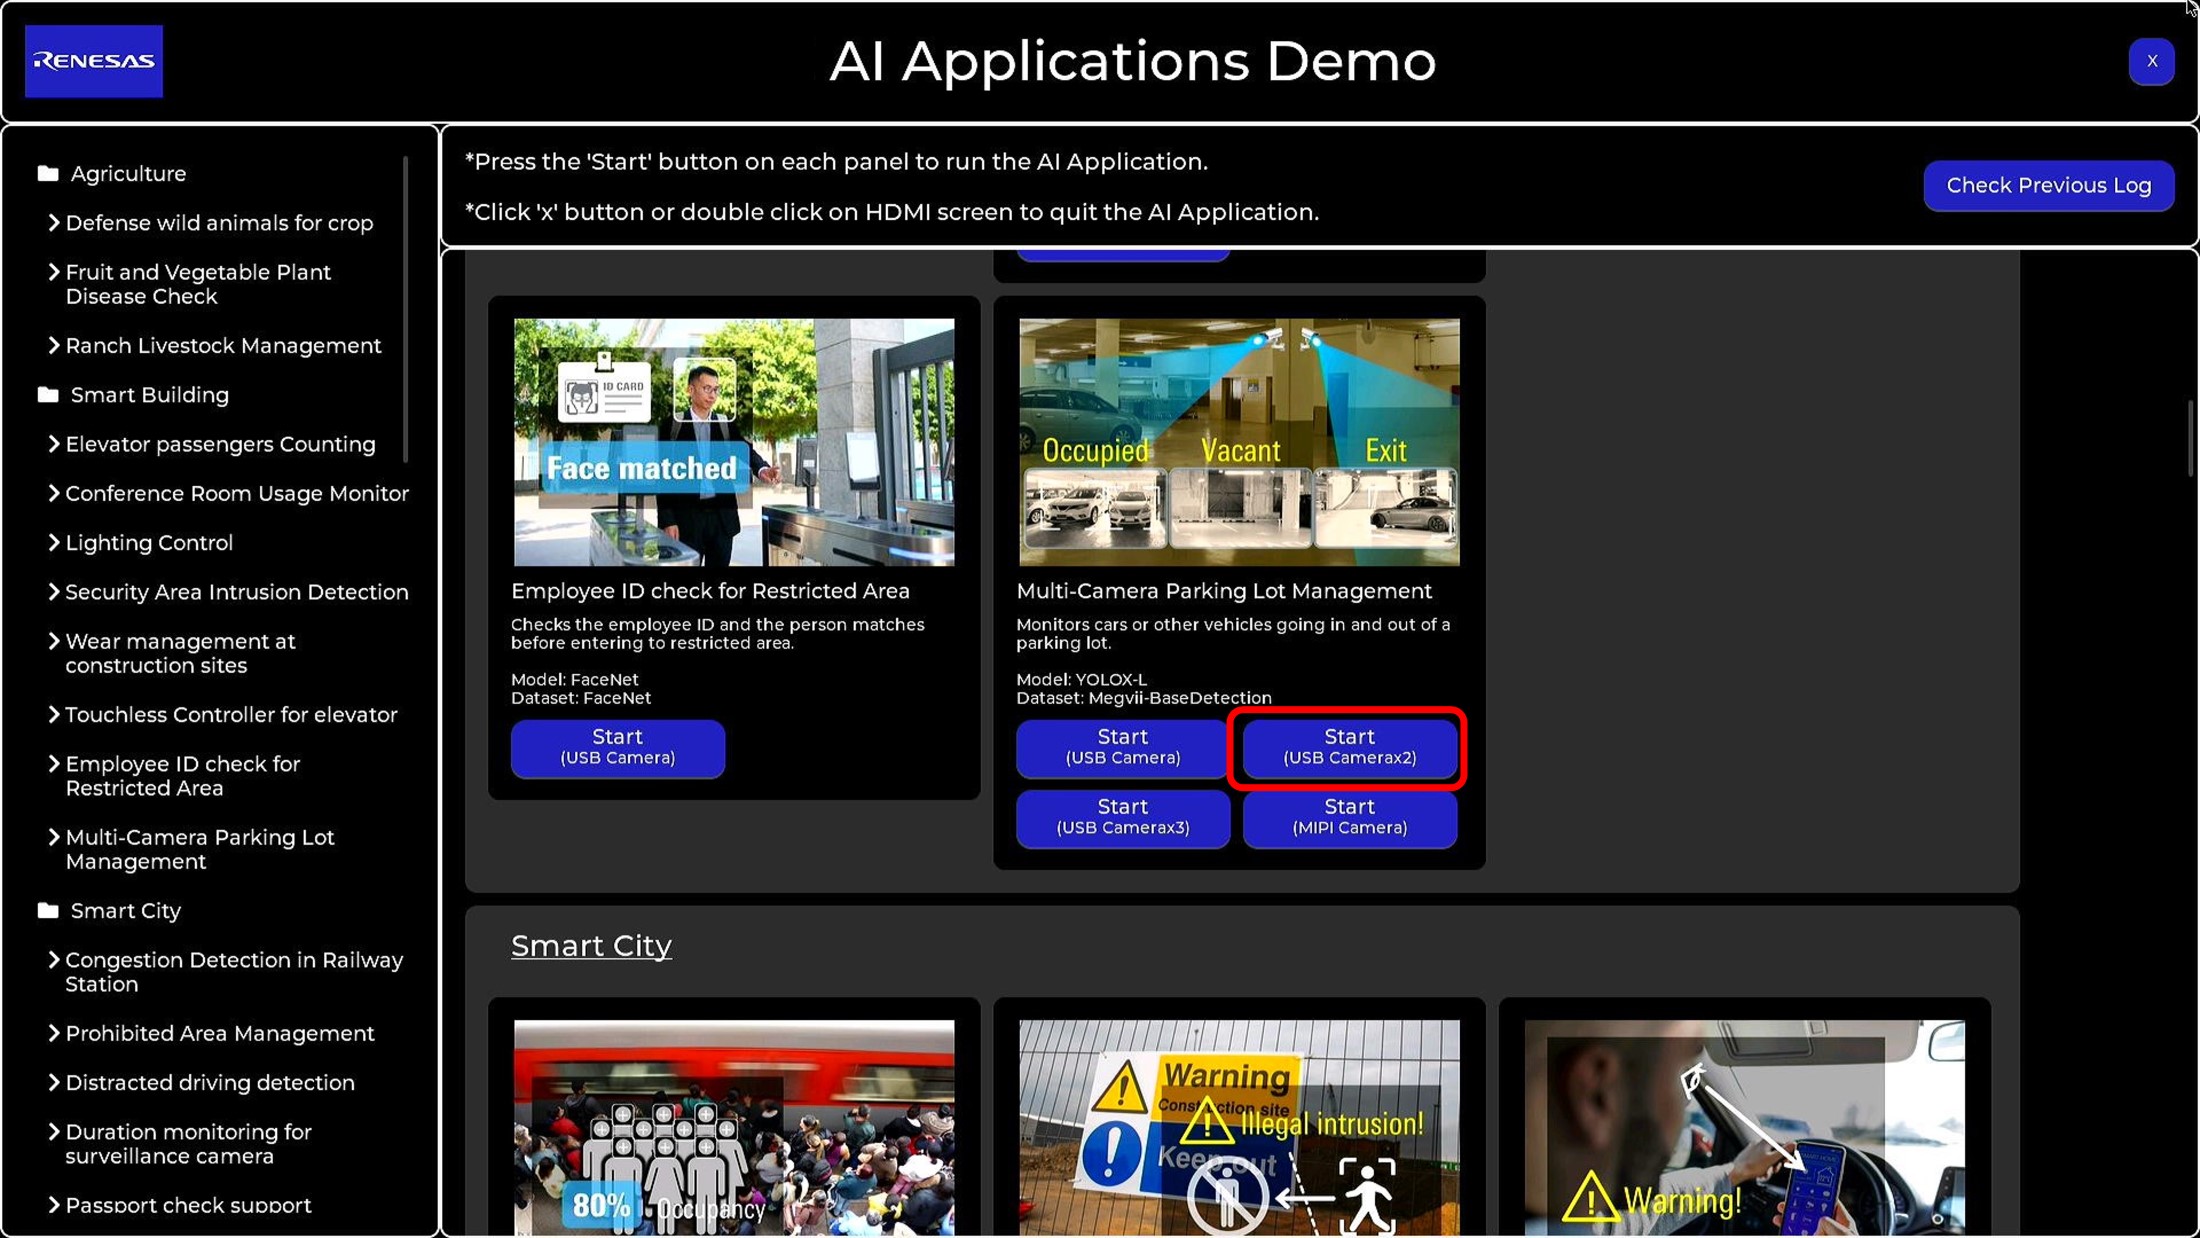This screenshot has height=1238, width=2200.
Task: Start parking lot demo with USB Camerax3
Action: (1122, 817)
